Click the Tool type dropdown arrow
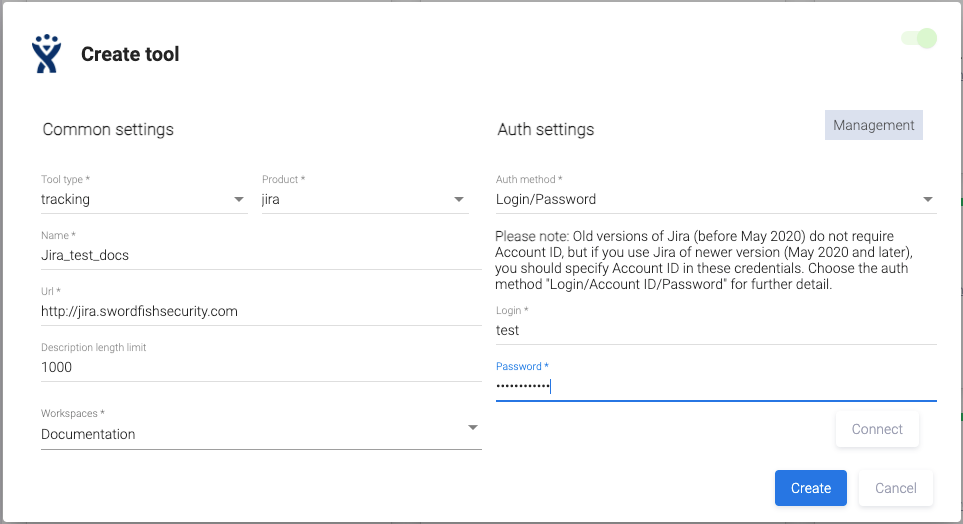This screenshot has width=963, height=524. 239,200
